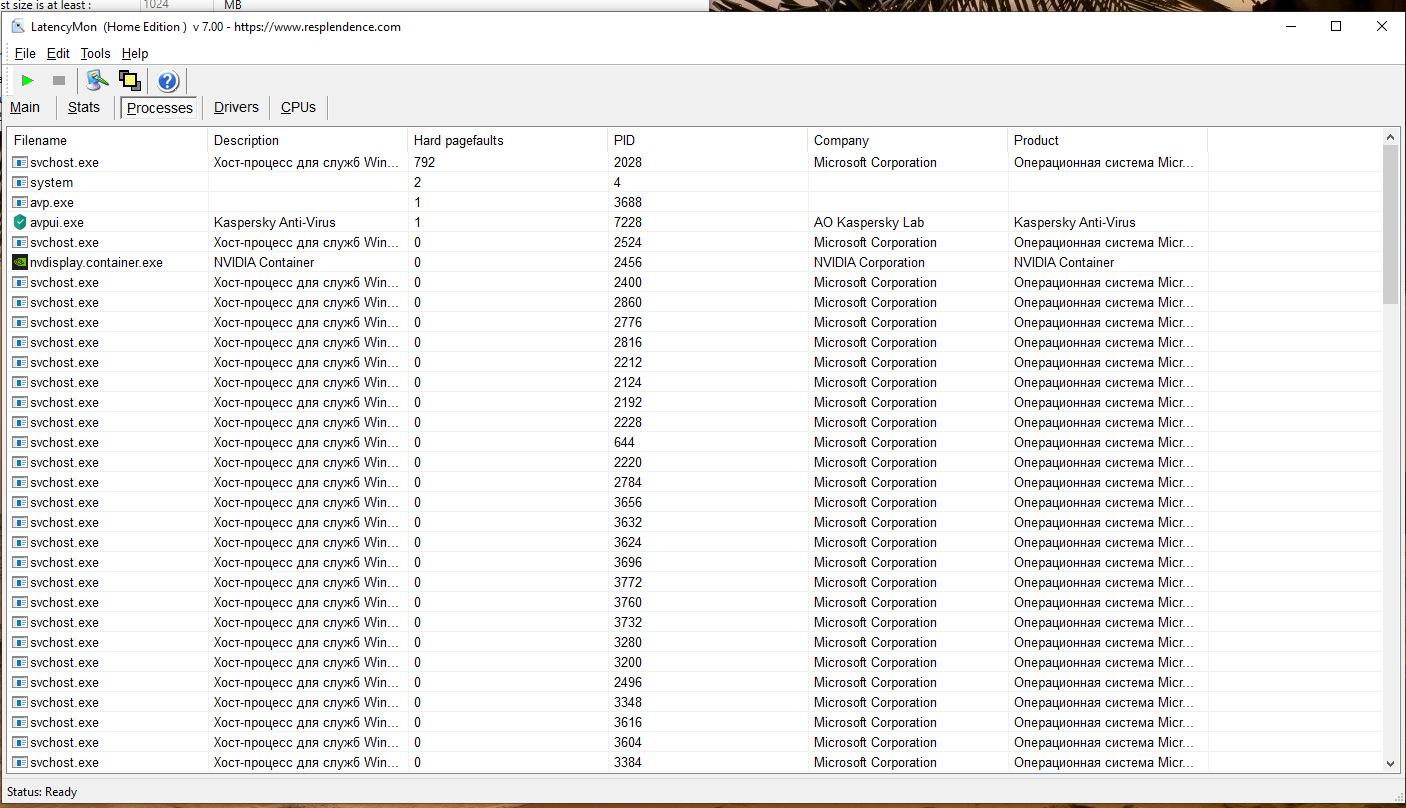This screenshot has height=808, width=1406.
Task: Click the icon of svchost.exe with PID 2028
Action: [x=20, y=162]
